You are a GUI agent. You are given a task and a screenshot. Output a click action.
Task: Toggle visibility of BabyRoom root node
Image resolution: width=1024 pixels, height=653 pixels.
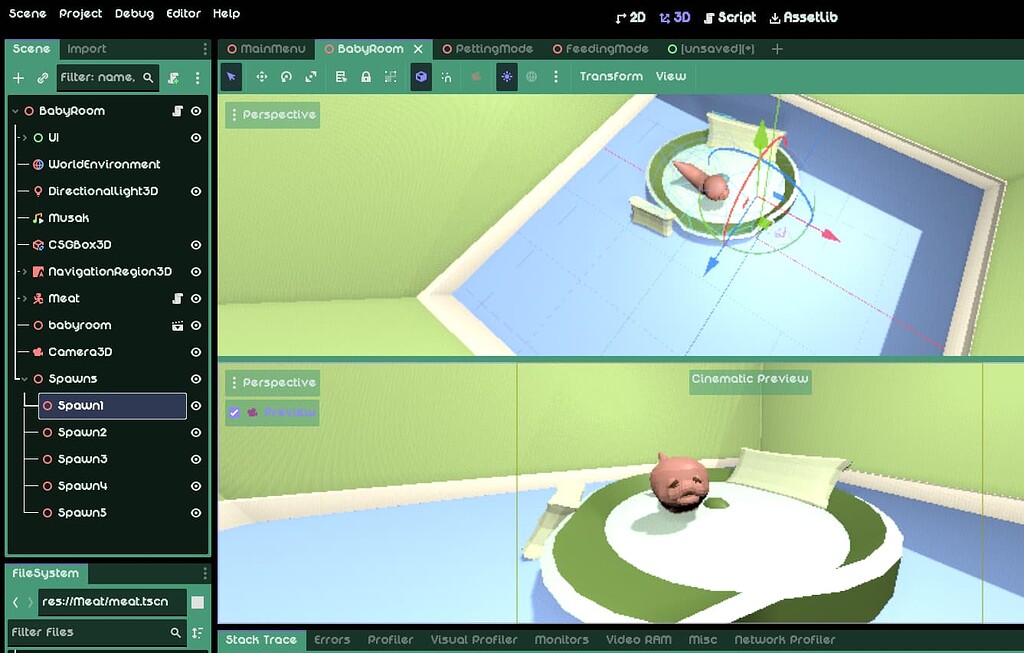coord(196,111)
